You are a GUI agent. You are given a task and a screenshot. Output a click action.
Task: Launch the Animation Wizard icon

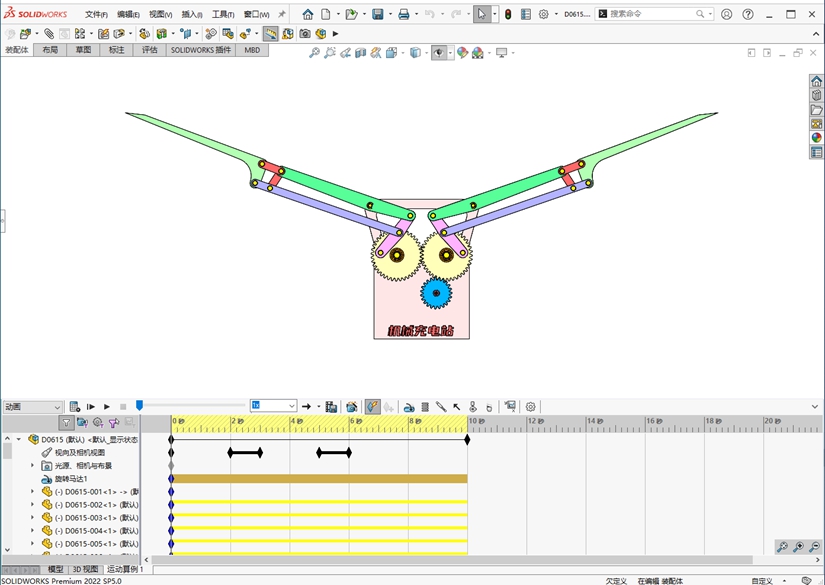(x=352, y=407)
